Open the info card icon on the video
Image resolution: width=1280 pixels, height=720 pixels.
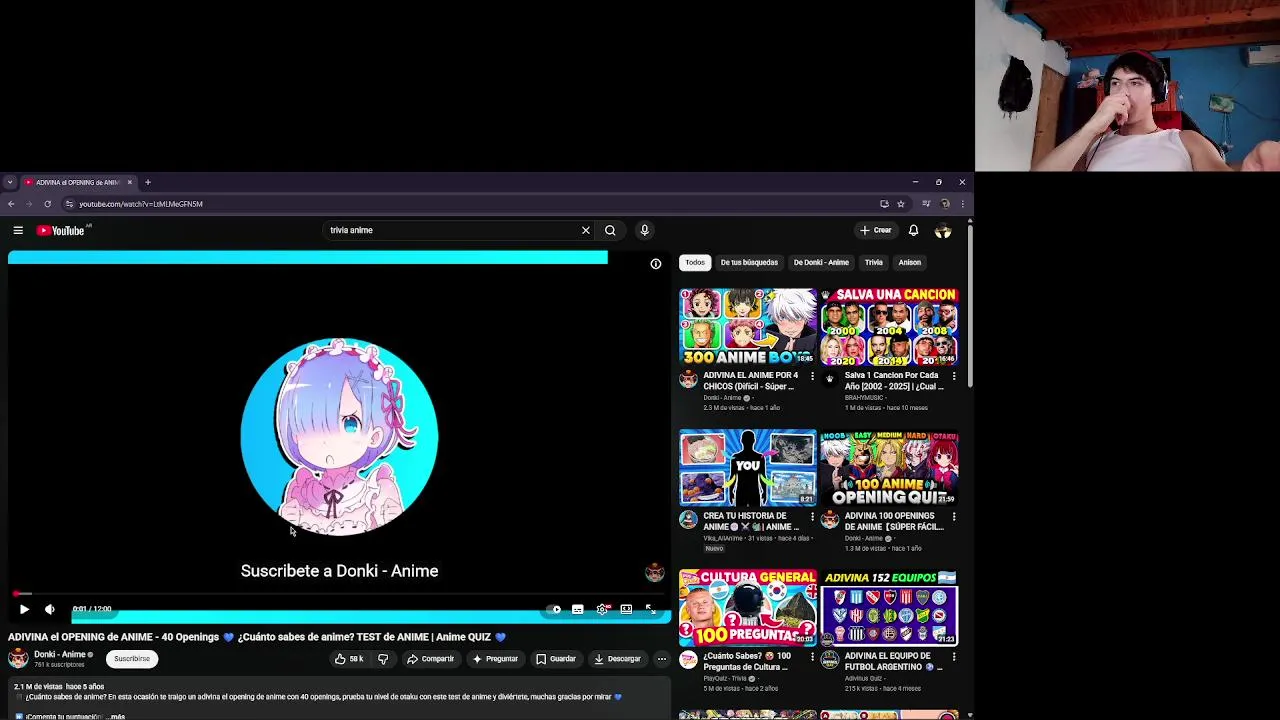(656, 264)
